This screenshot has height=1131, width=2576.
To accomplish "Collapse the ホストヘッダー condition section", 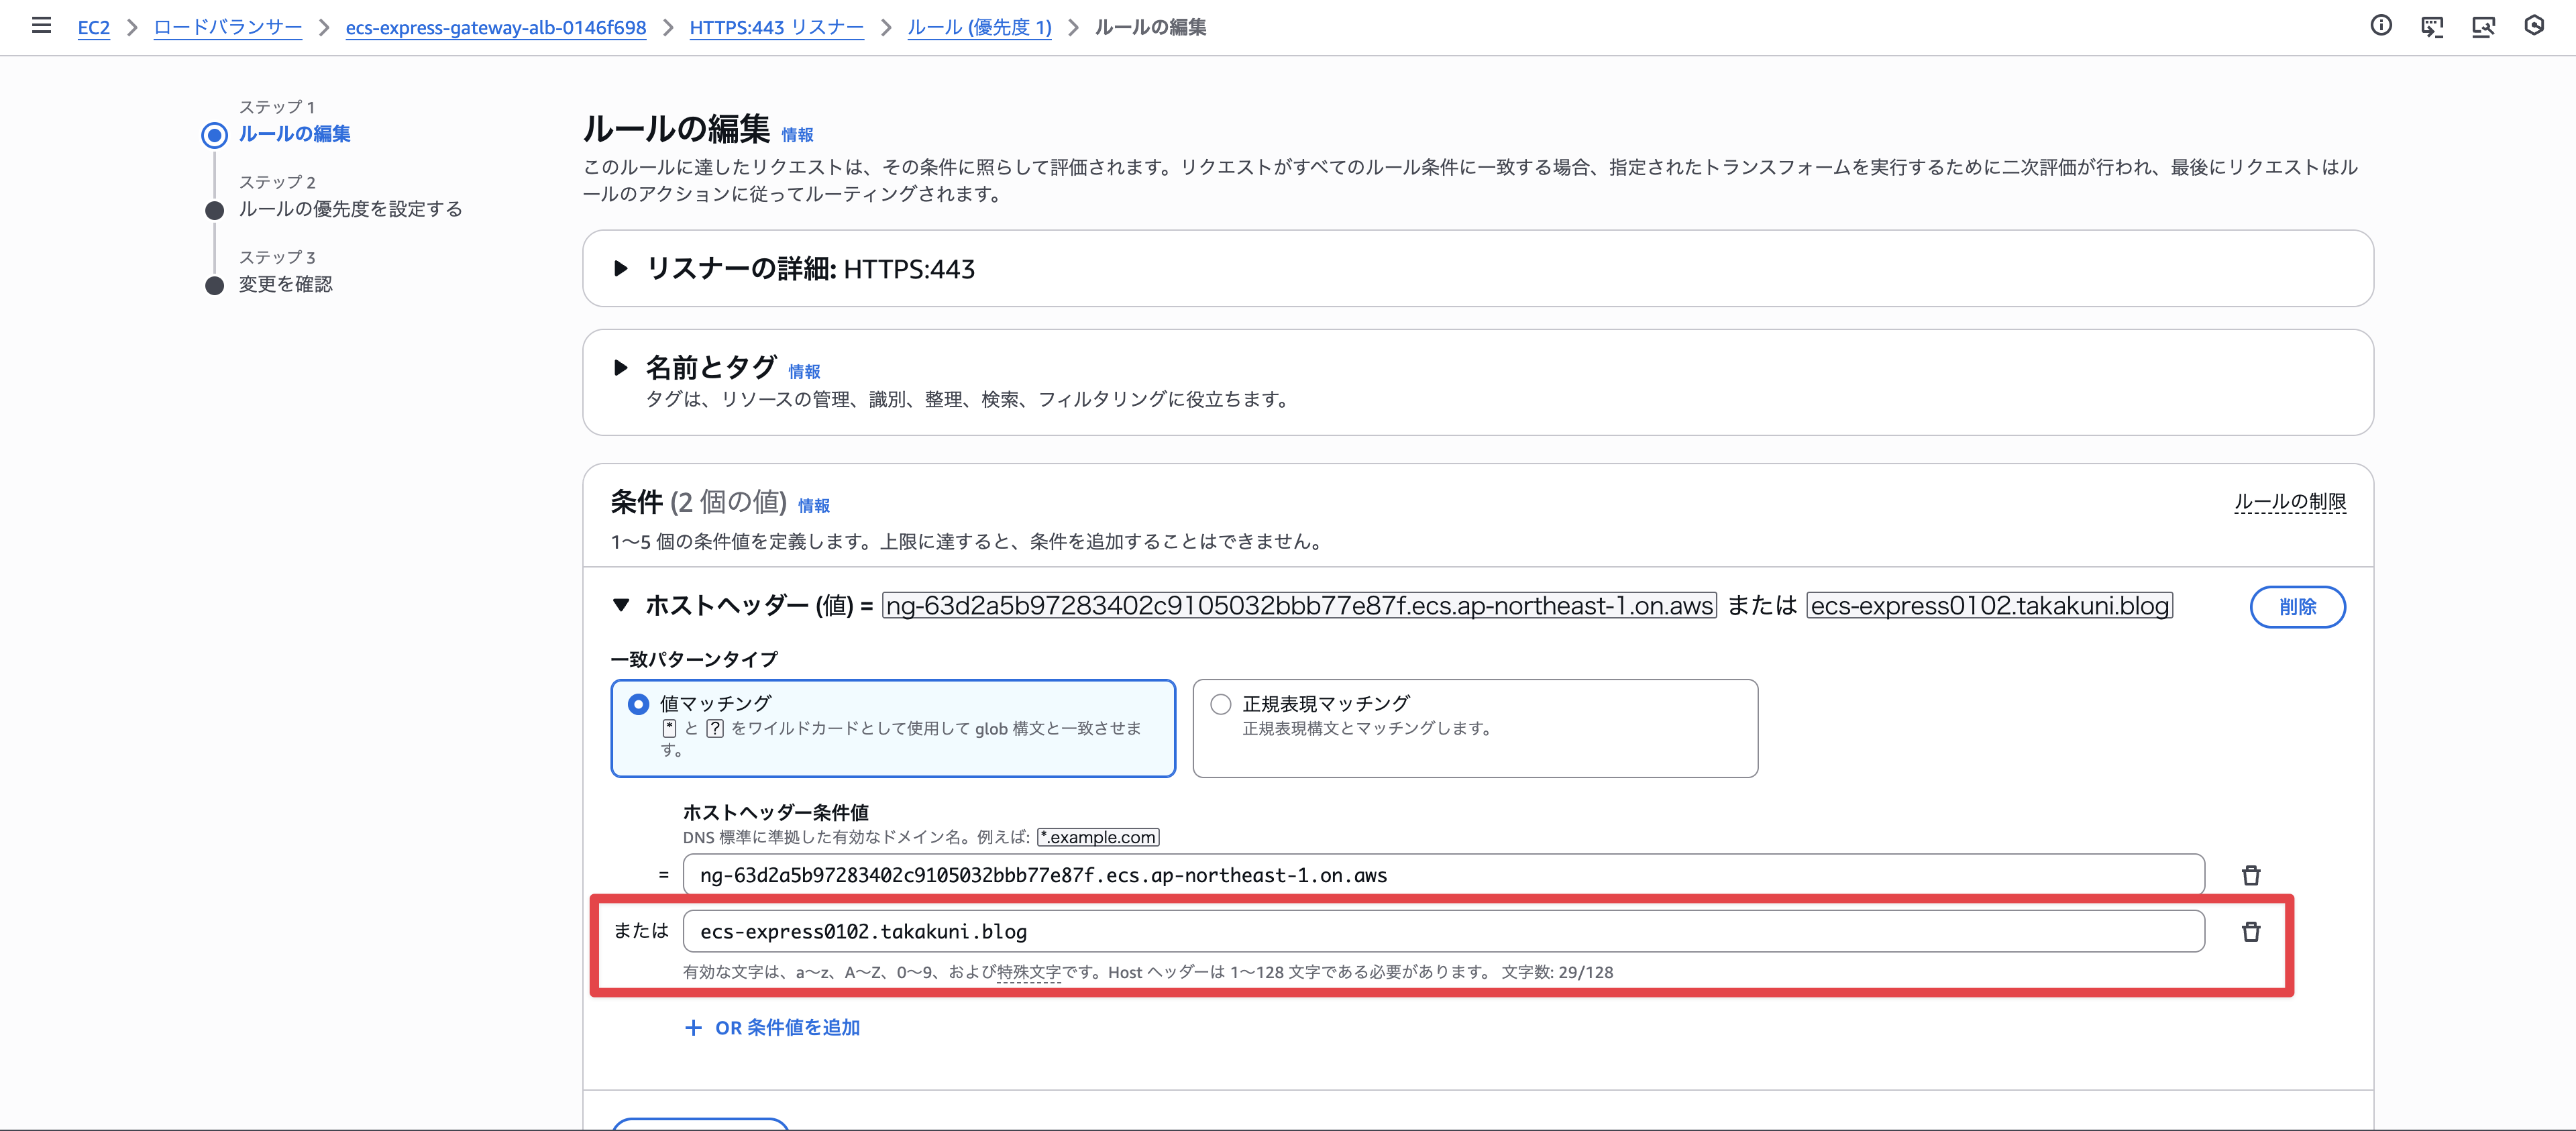I will (x=621, y=605).
